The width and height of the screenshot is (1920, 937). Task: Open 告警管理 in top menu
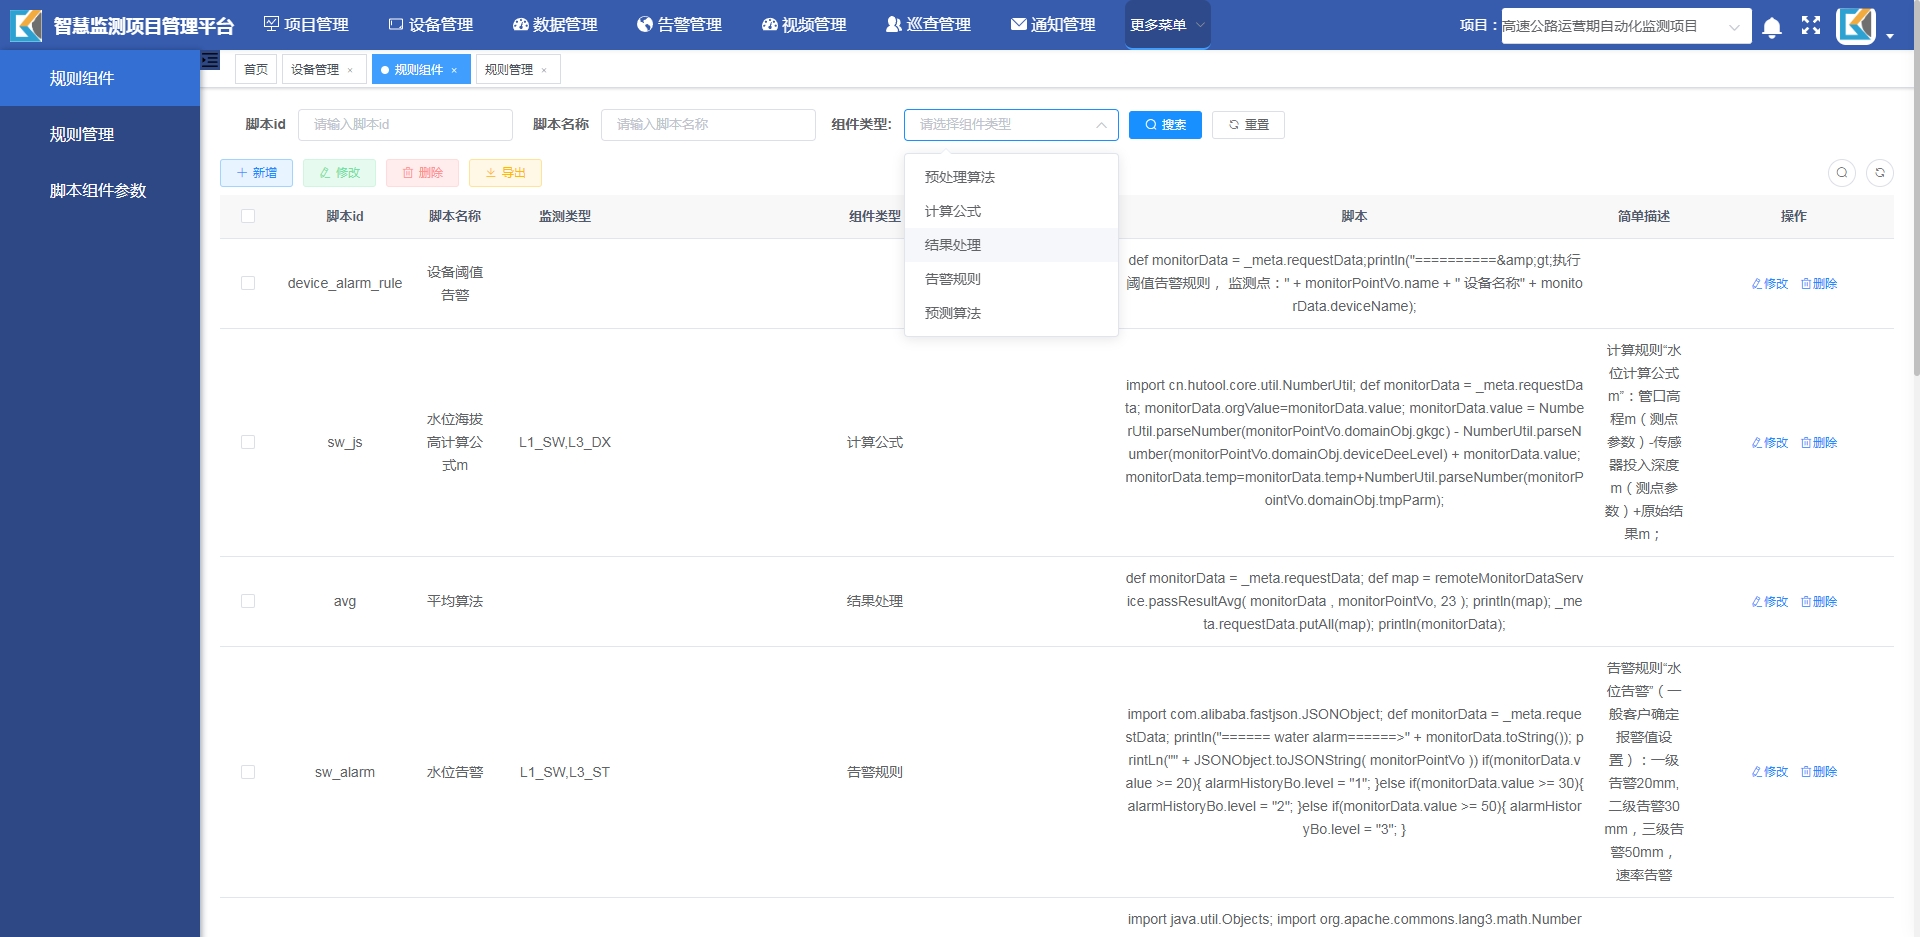679,25
